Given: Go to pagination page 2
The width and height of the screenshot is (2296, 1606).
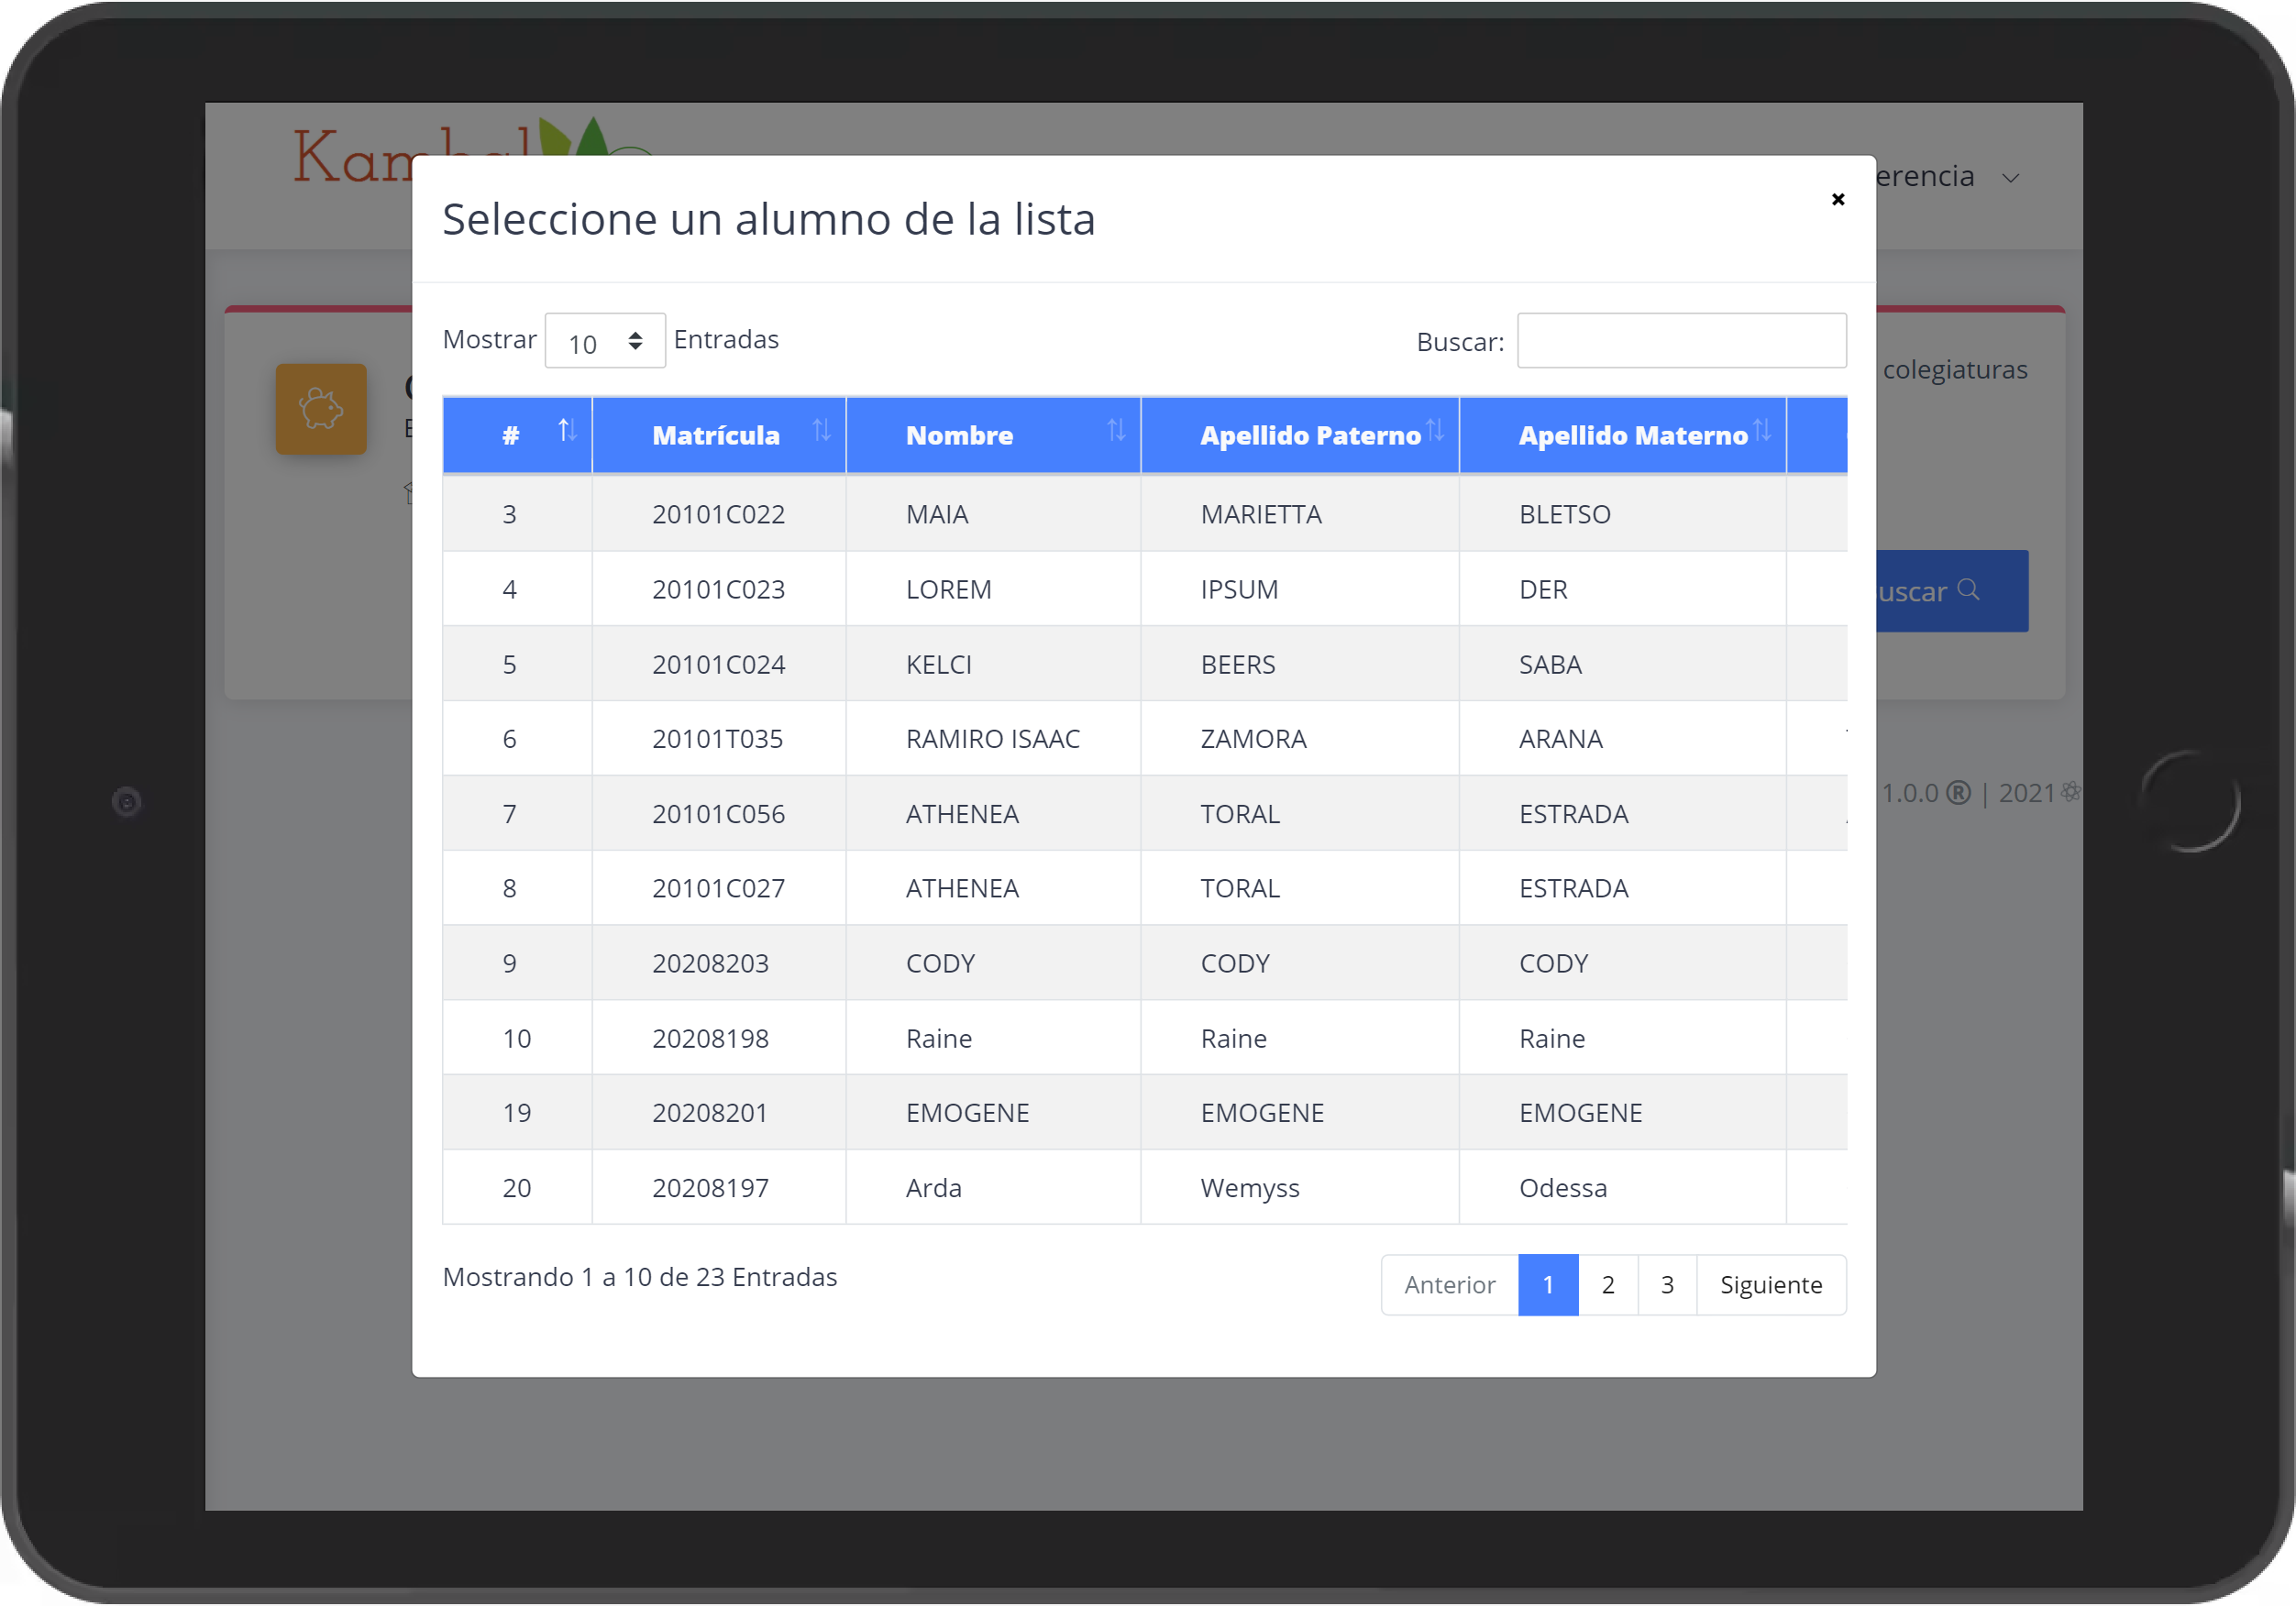Looking at the screenshot, I should tap(1607, 1284).
